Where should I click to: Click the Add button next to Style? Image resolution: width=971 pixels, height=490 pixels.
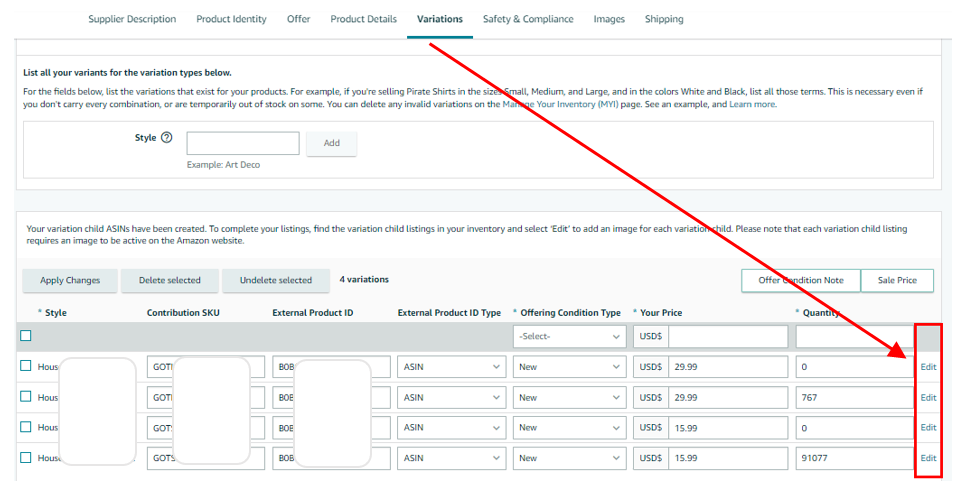(331, 143)
